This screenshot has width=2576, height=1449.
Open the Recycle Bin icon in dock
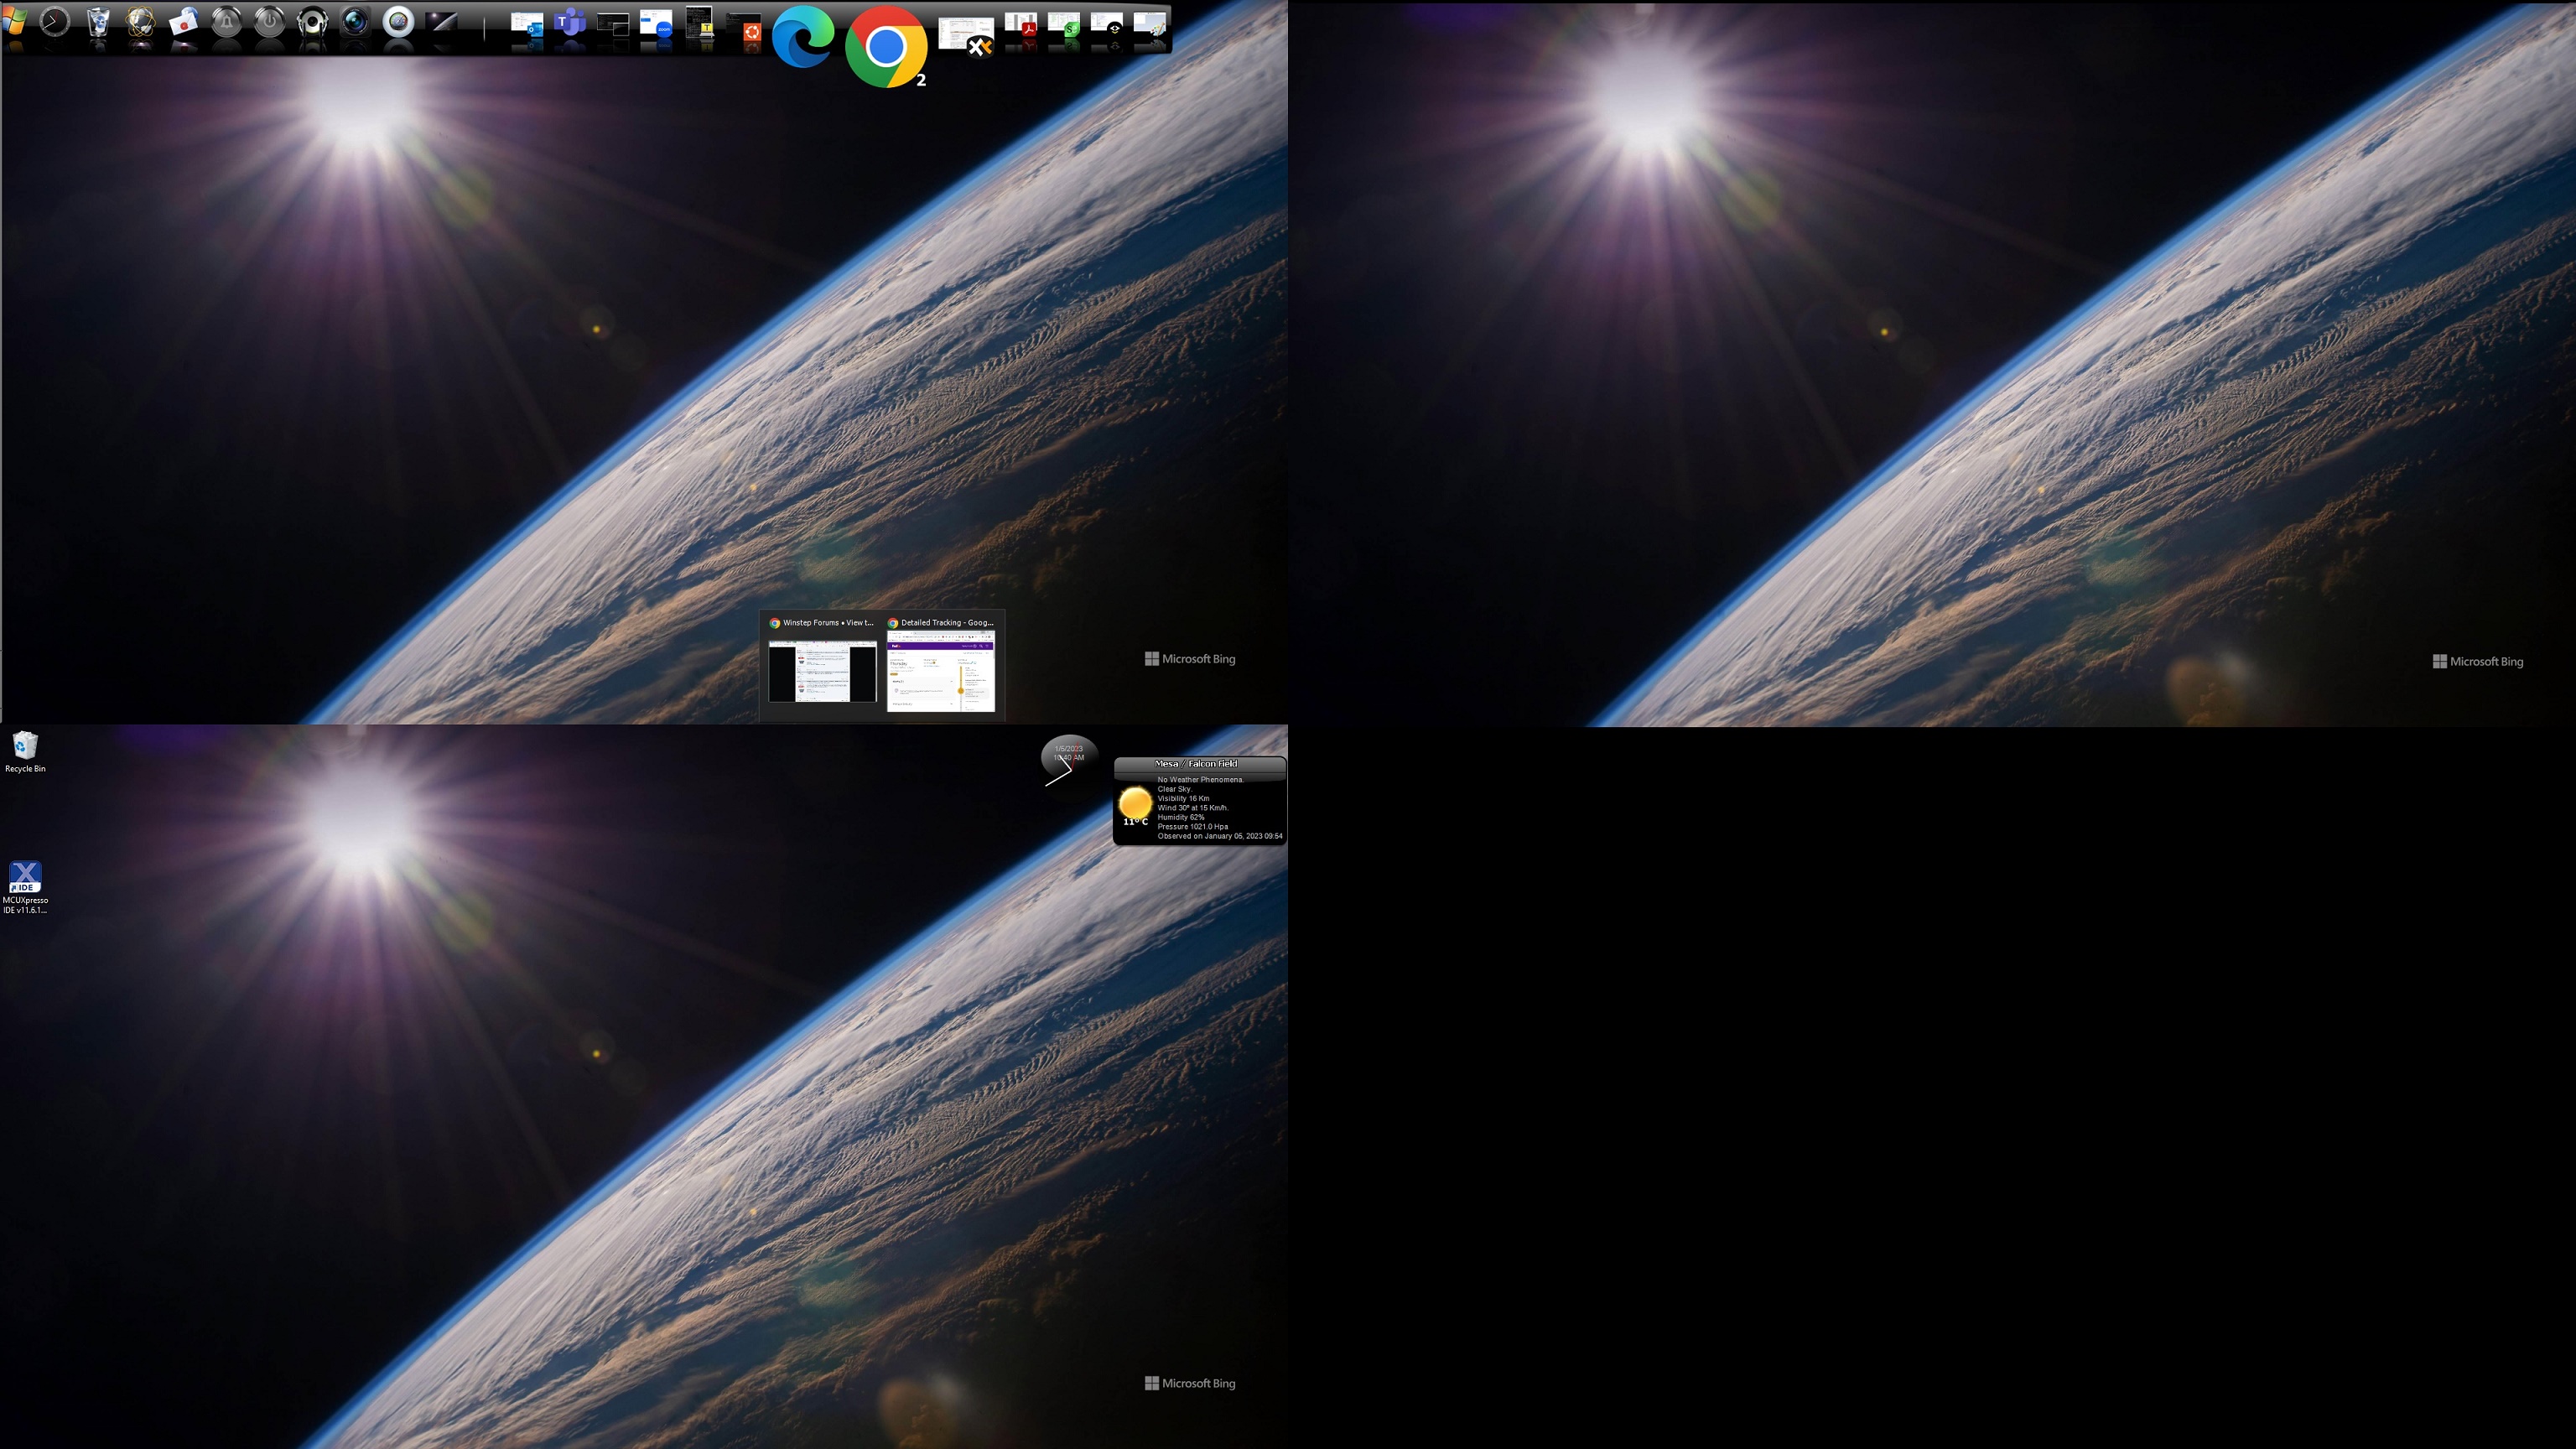[x=98, y=22]
